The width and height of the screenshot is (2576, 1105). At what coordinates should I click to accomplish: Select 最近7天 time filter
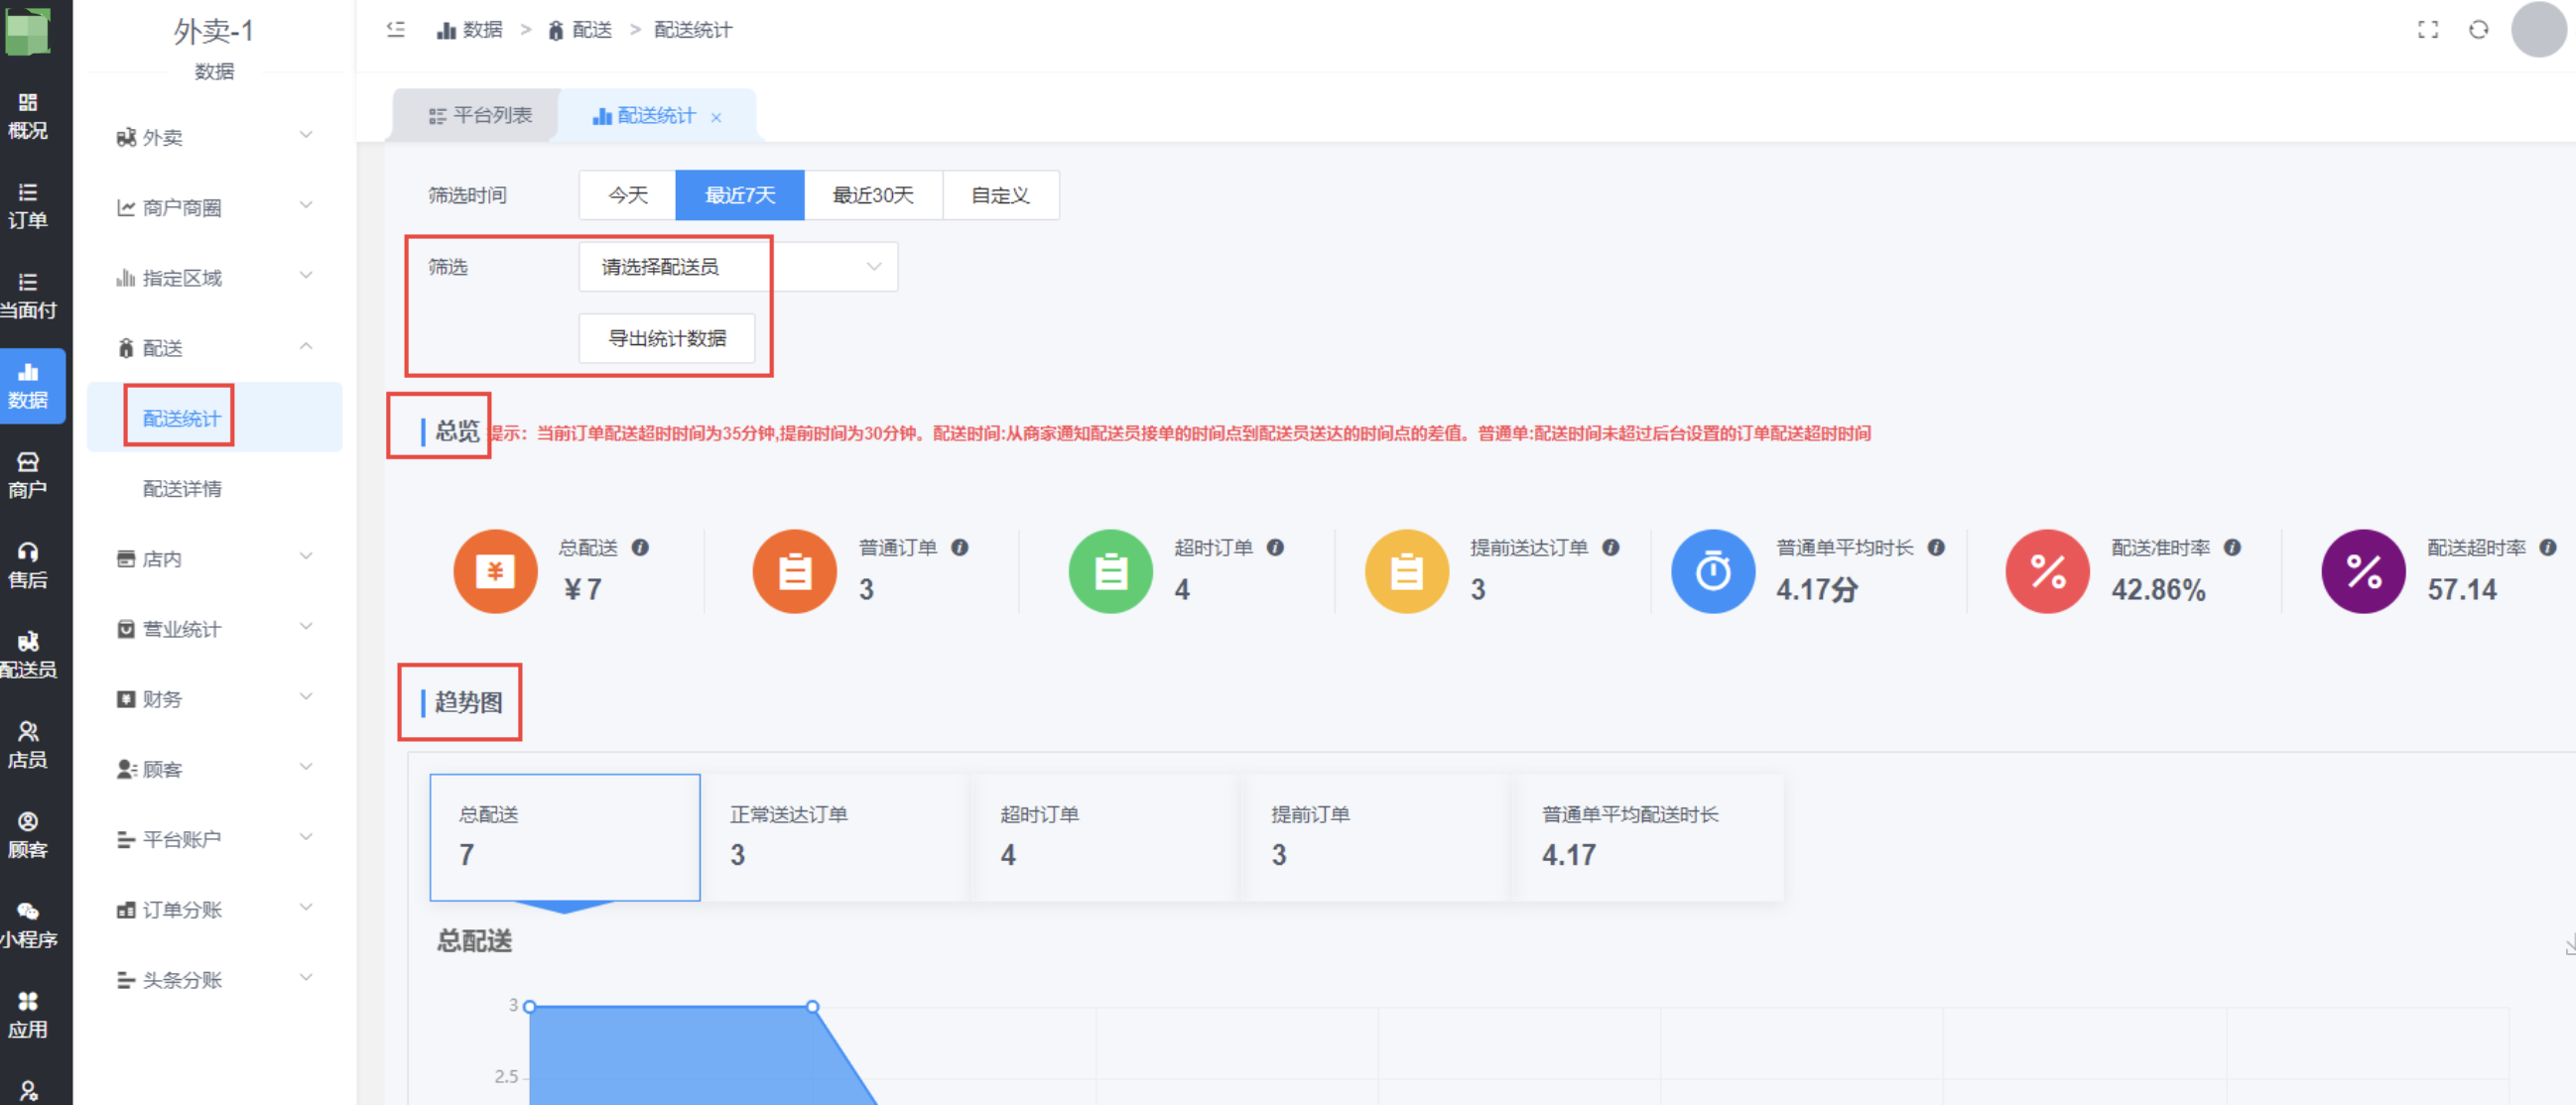coord(740,195)
